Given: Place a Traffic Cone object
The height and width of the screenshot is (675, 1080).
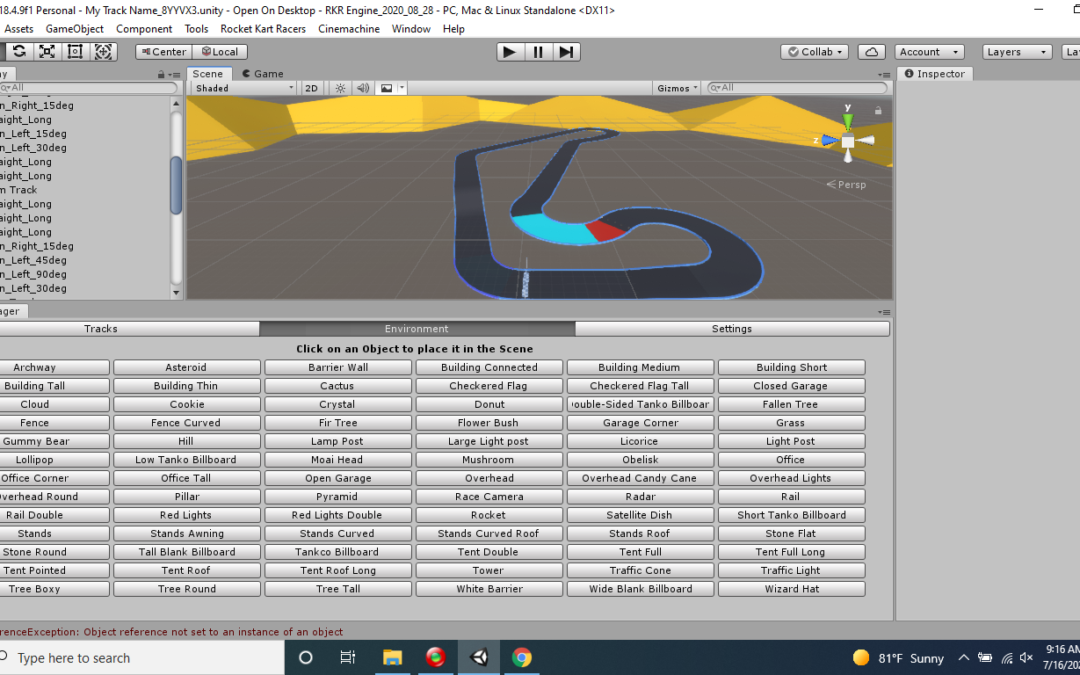Looking at the screenshot, I should (x=640, y=570).
